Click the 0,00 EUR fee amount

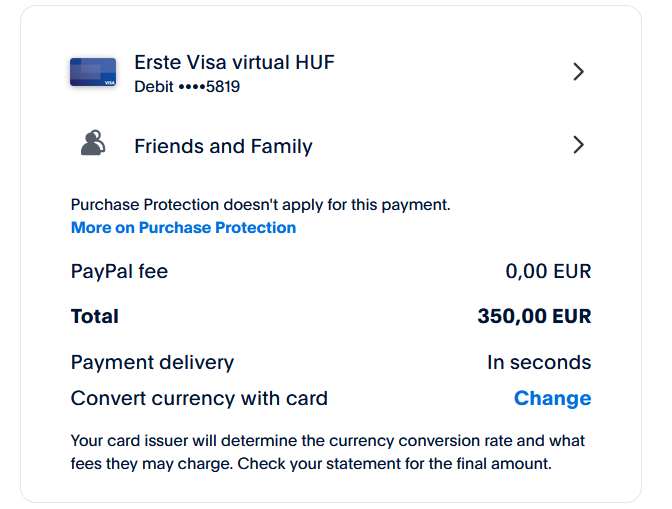(x=548, y=271)
